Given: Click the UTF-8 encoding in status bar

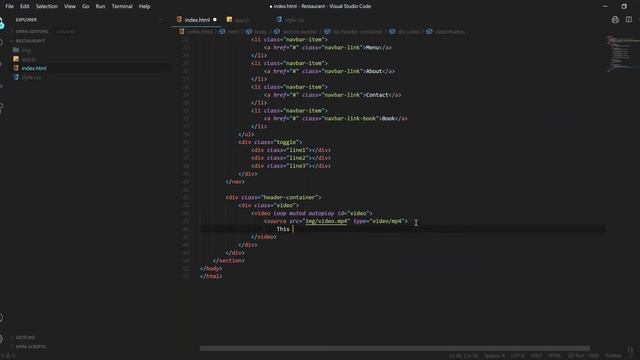Looking at the screenshot, I should click(x=518, y=356).
